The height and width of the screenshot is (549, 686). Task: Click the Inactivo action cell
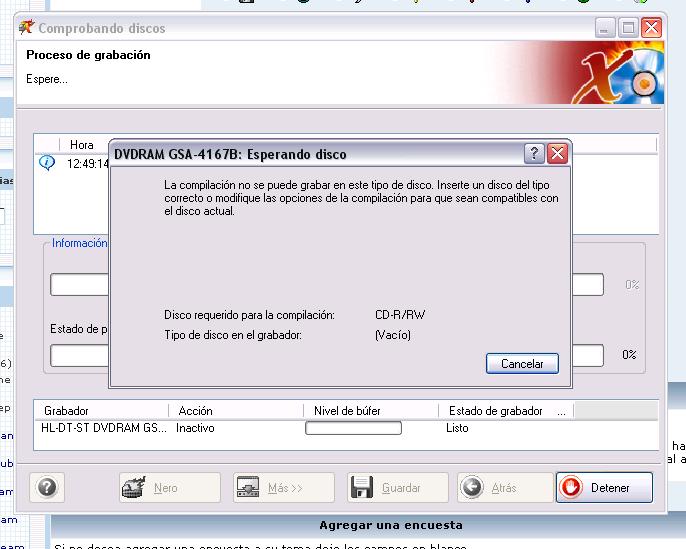195,428
